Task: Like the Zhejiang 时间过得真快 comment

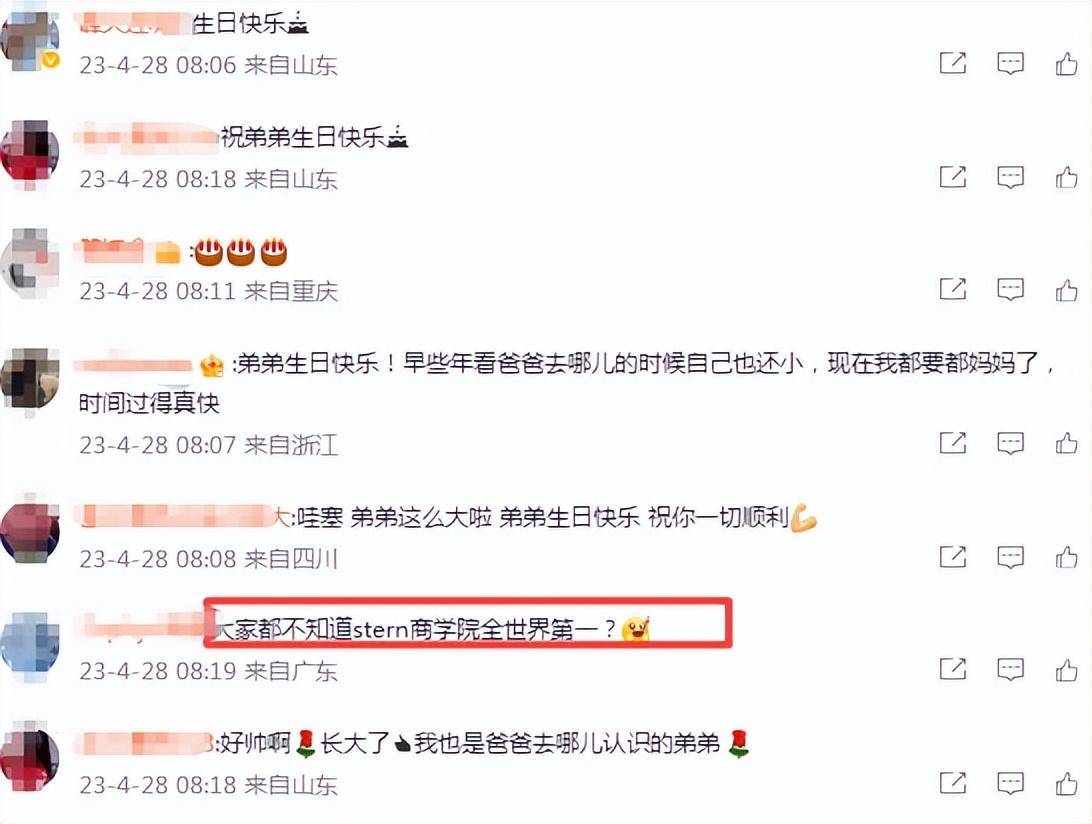Action: click(x=1066, y=443)
